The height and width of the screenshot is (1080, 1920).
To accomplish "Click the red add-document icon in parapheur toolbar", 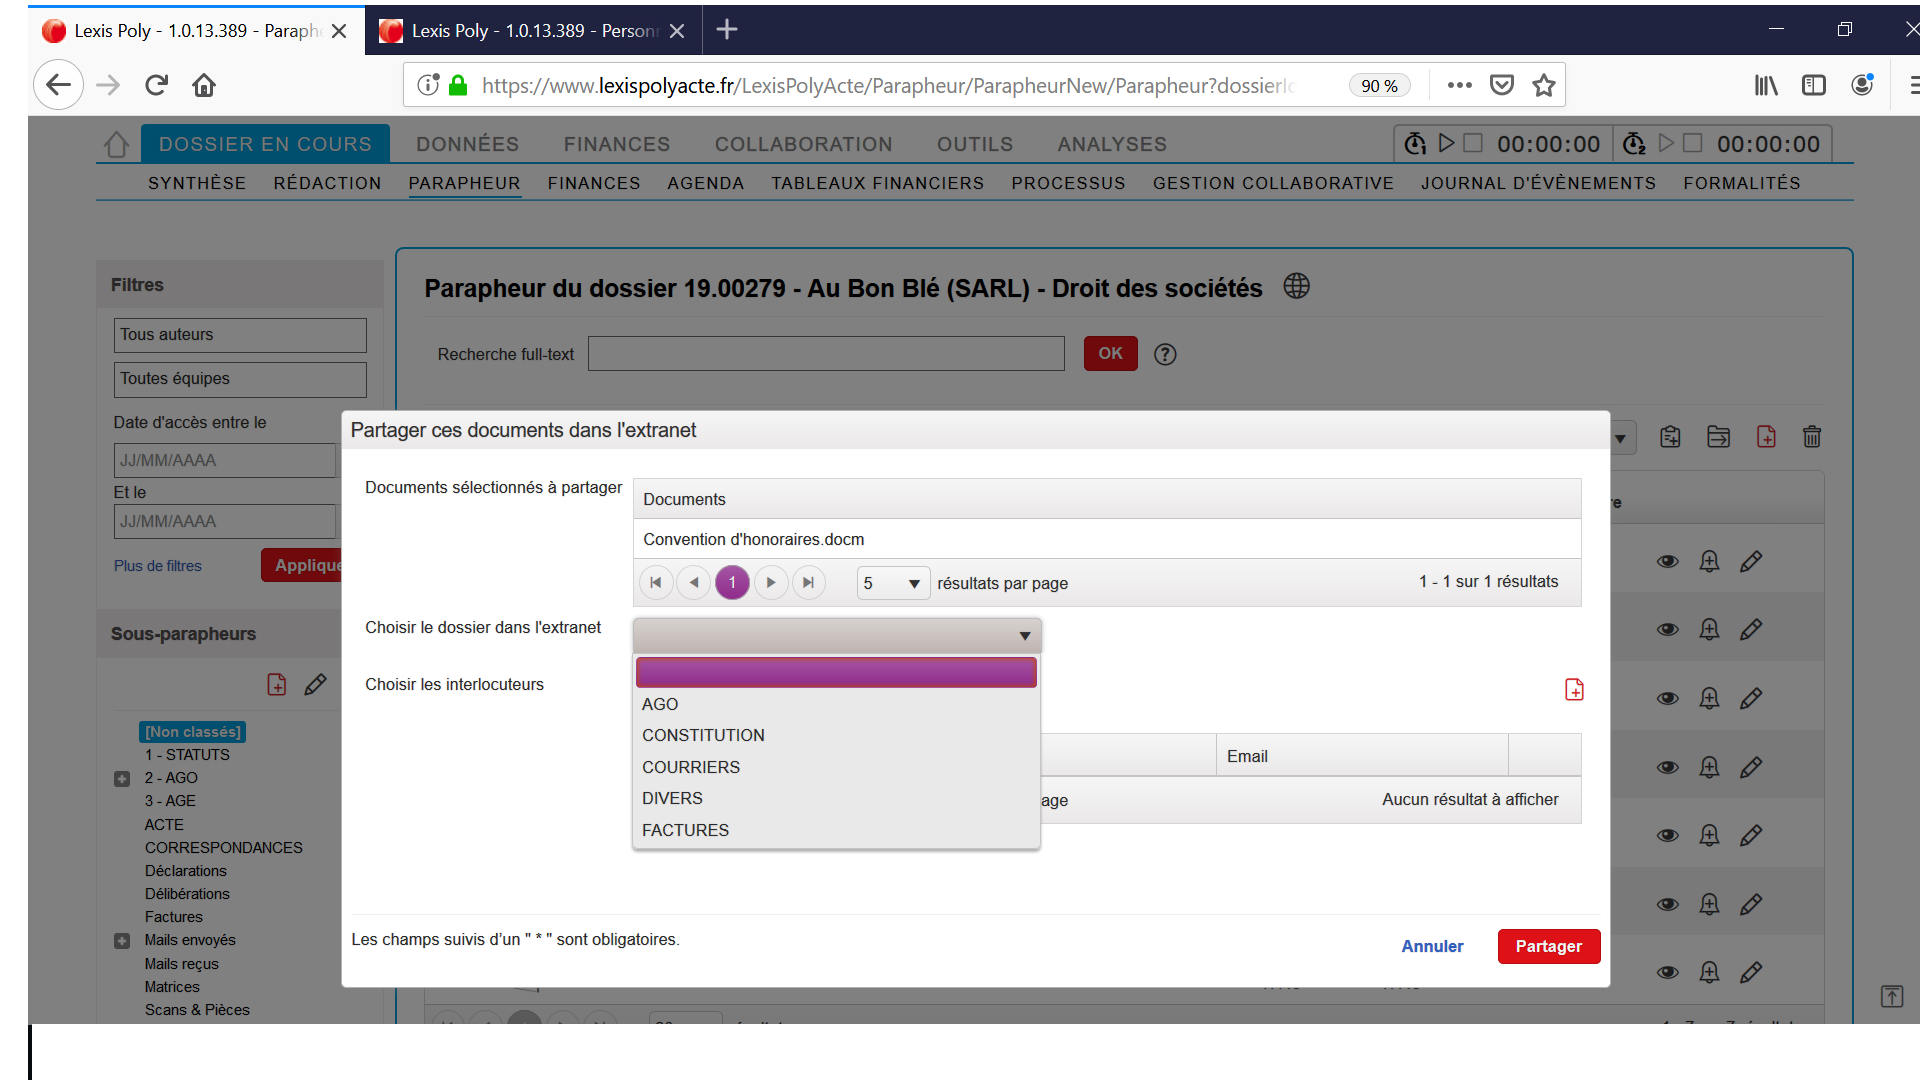I will [x=1766, y=437].
